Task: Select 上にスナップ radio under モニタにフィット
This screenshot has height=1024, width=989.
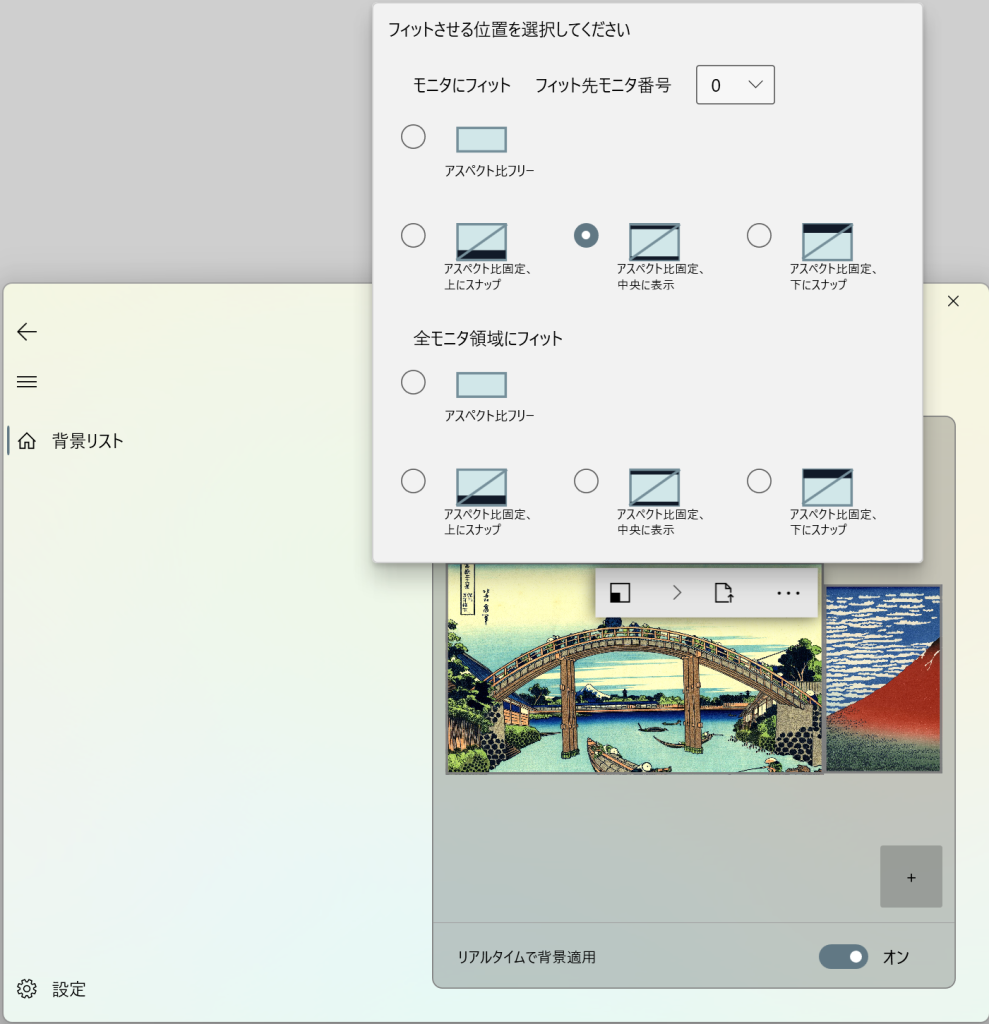Action: (x=413, y=236)
